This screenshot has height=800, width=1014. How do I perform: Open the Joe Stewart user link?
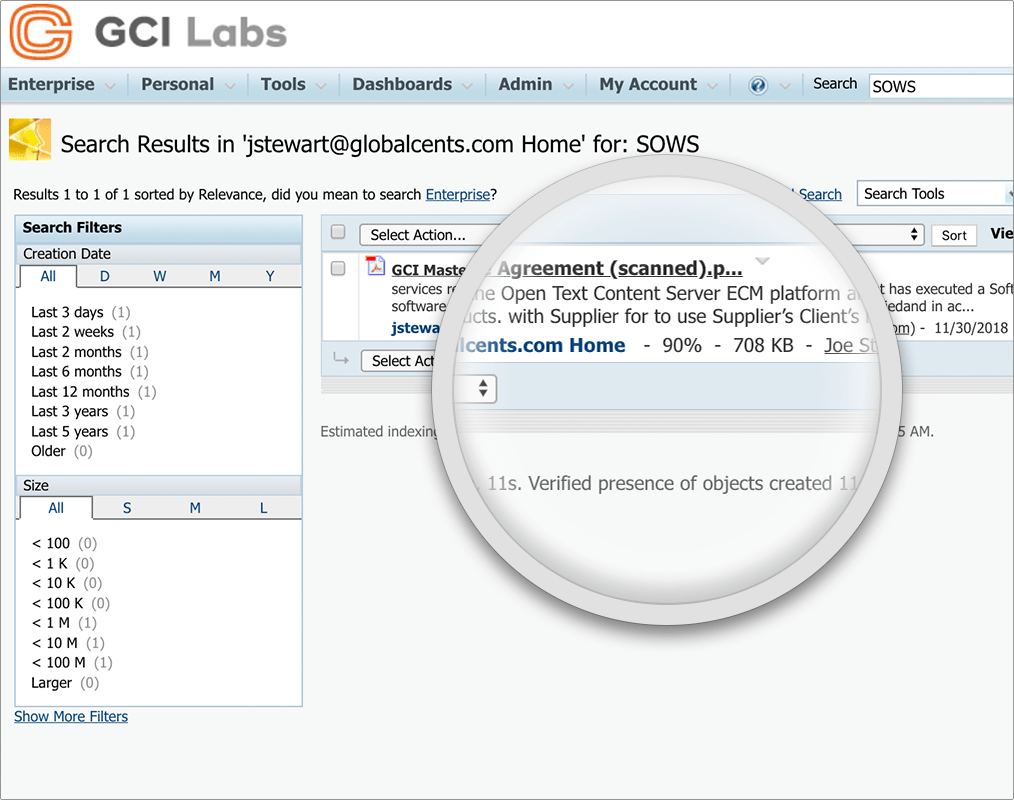850,345
